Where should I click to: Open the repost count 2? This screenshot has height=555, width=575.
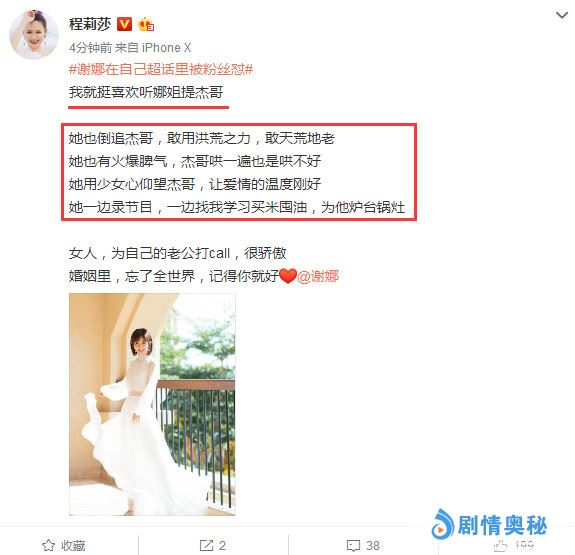tap(222, 545)
